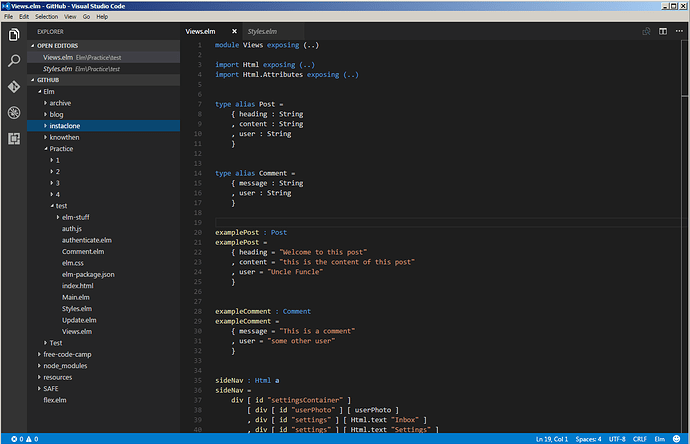The image size is (690, 444).
Task: Open the Extensions view in activity bar
Action: [14, 138]
